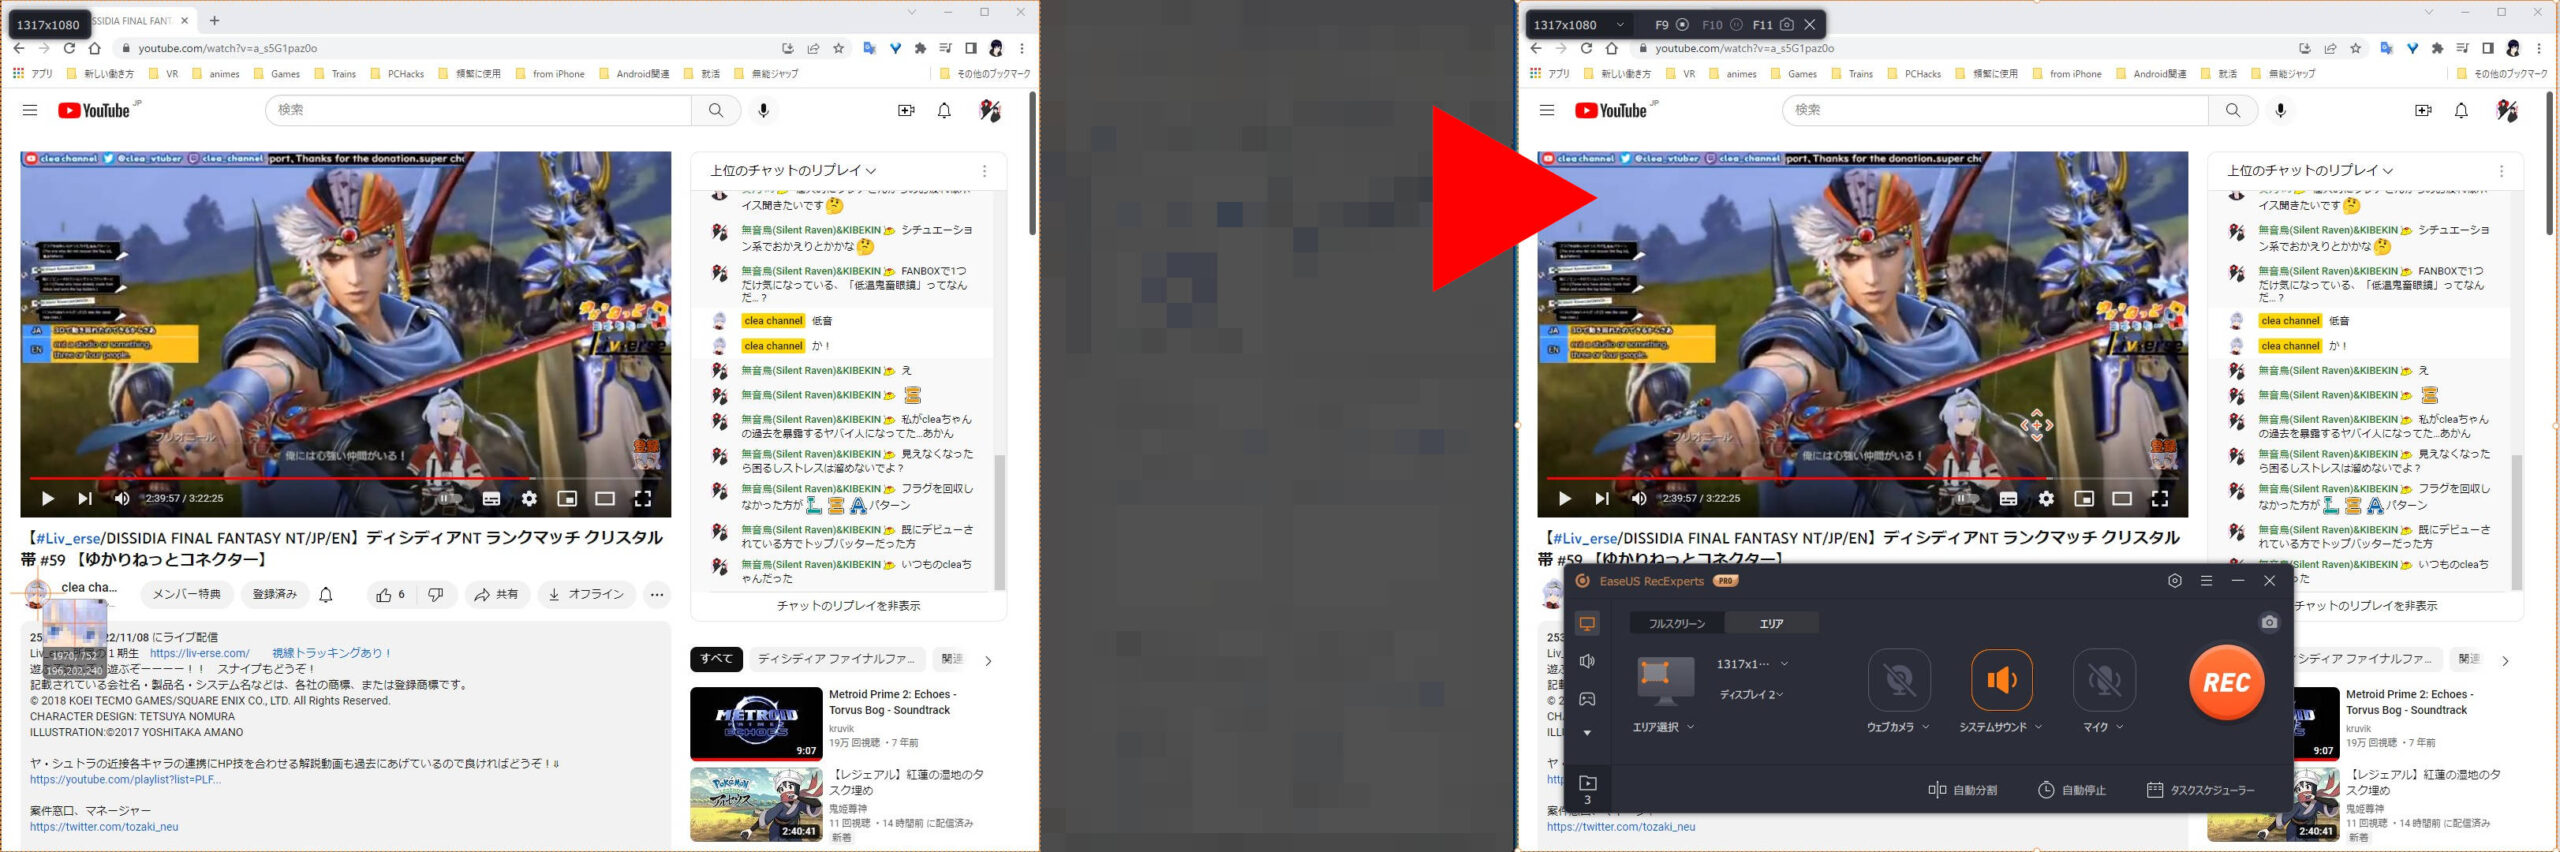Click 自動停止 auto stop button

click(x=2071, y=790)
